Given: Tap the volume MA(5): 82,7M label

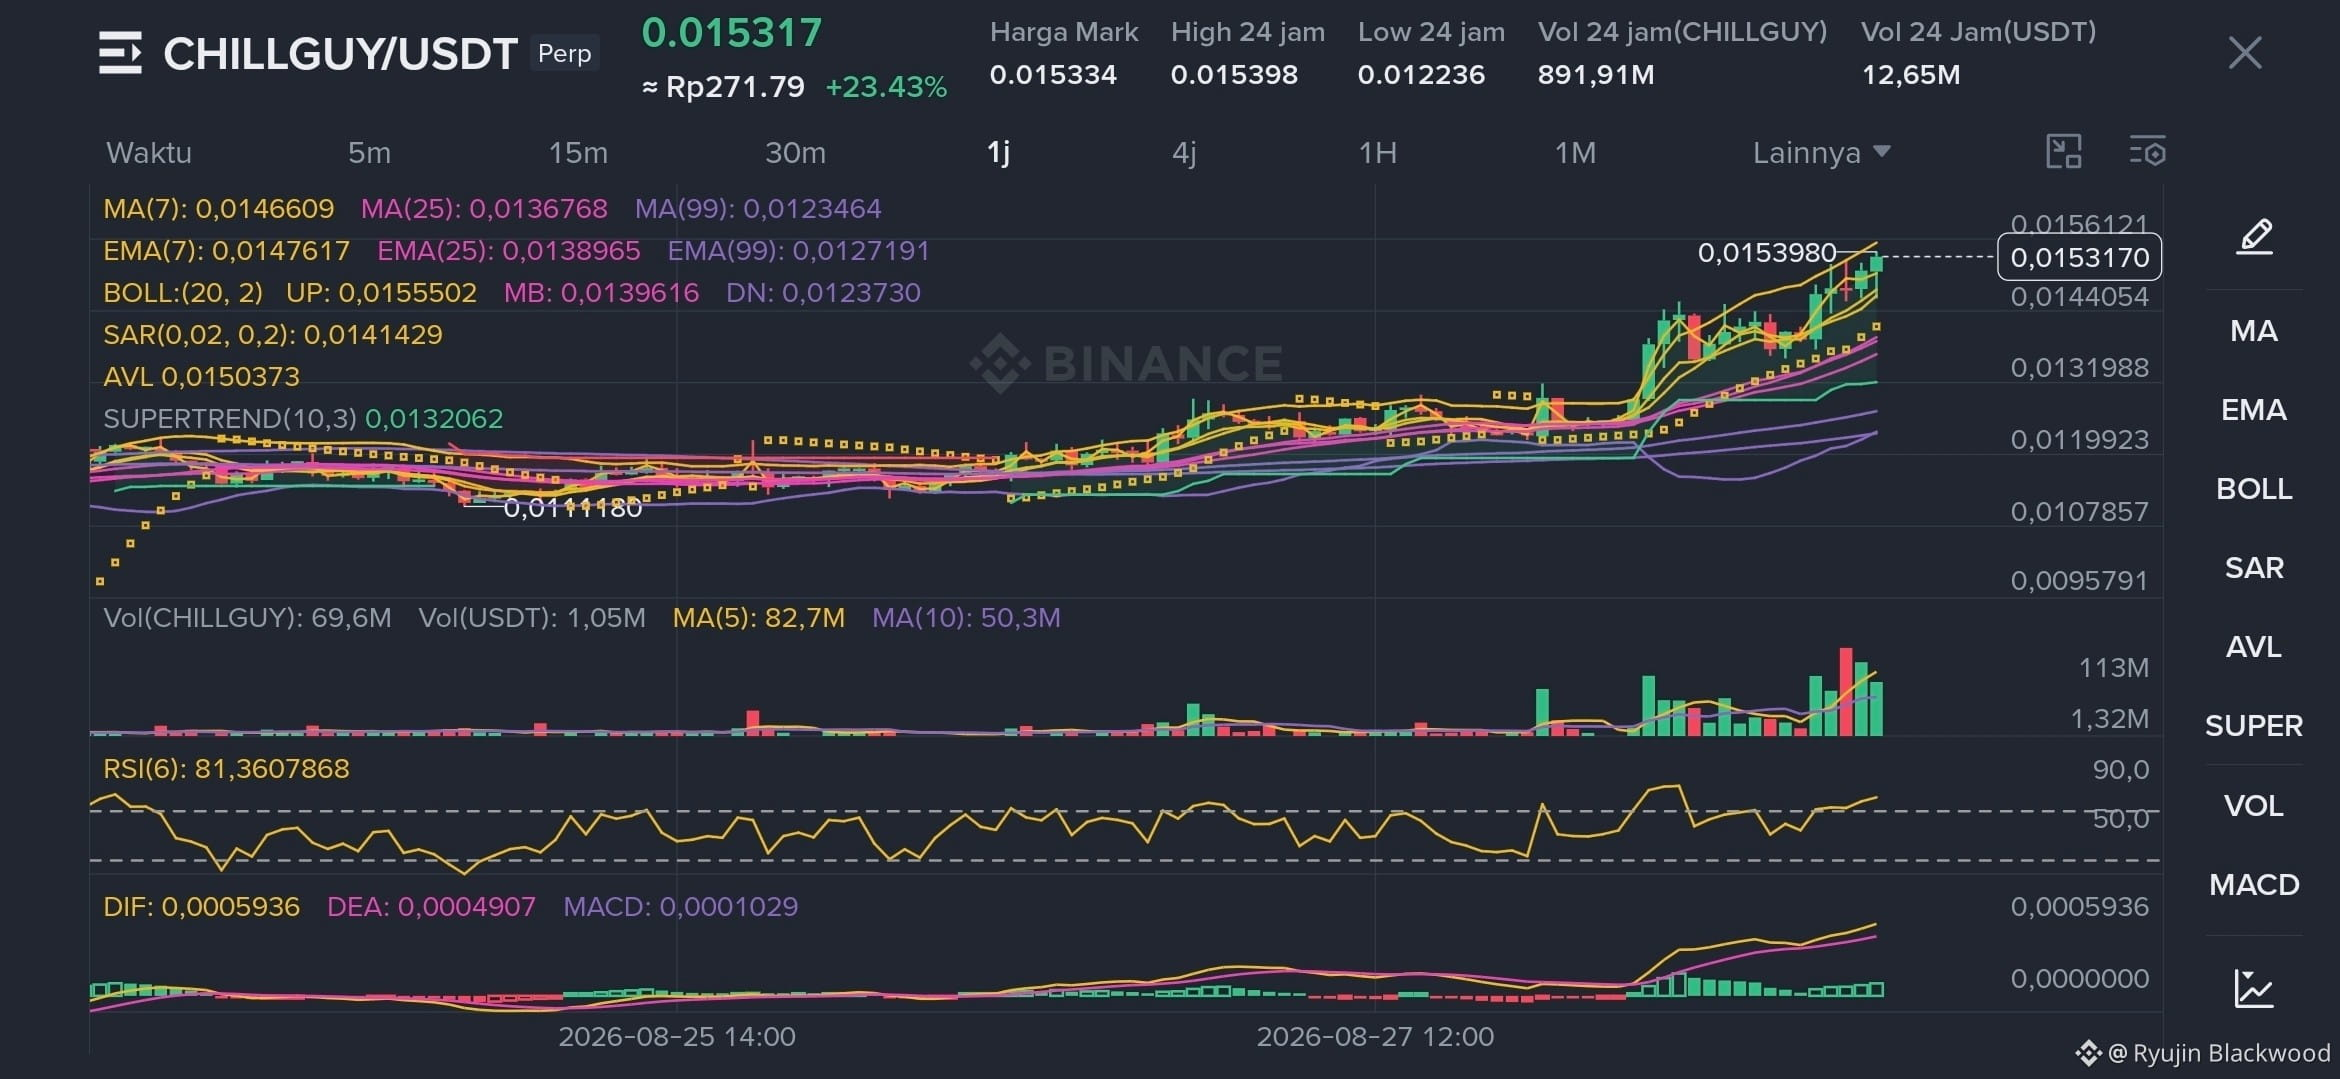Looking at the screenshot, I should click(758, 618).
